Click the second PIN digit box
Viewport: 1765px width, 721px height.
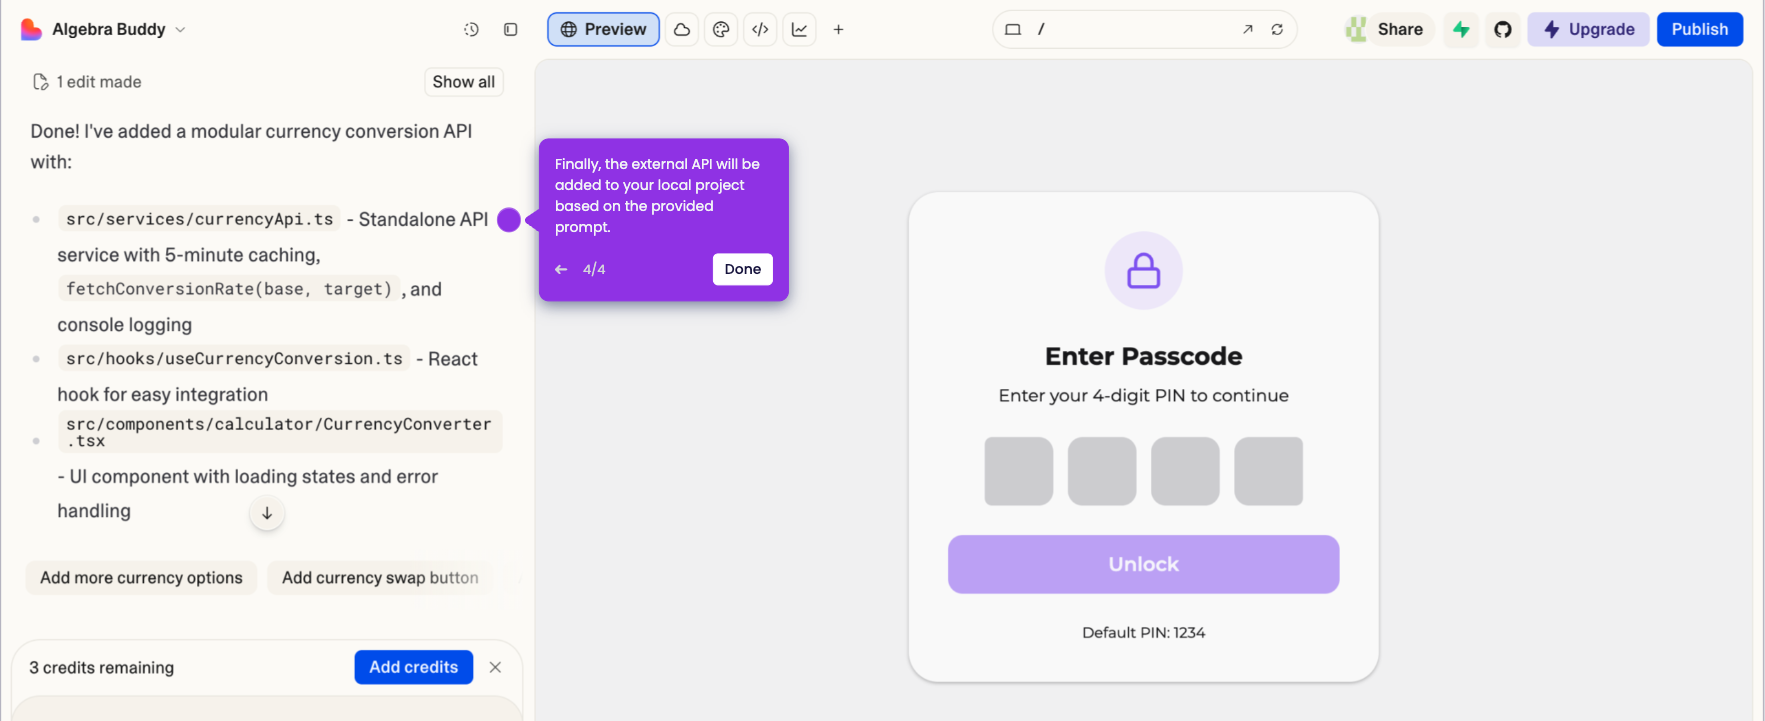click(1102, 471)
